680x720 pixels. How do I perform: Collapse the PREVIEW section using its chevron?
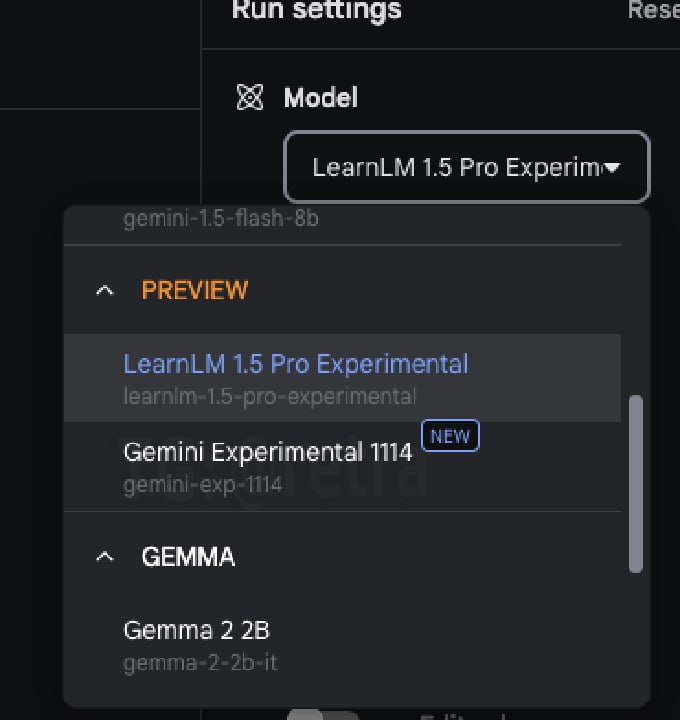coord(104,291)
